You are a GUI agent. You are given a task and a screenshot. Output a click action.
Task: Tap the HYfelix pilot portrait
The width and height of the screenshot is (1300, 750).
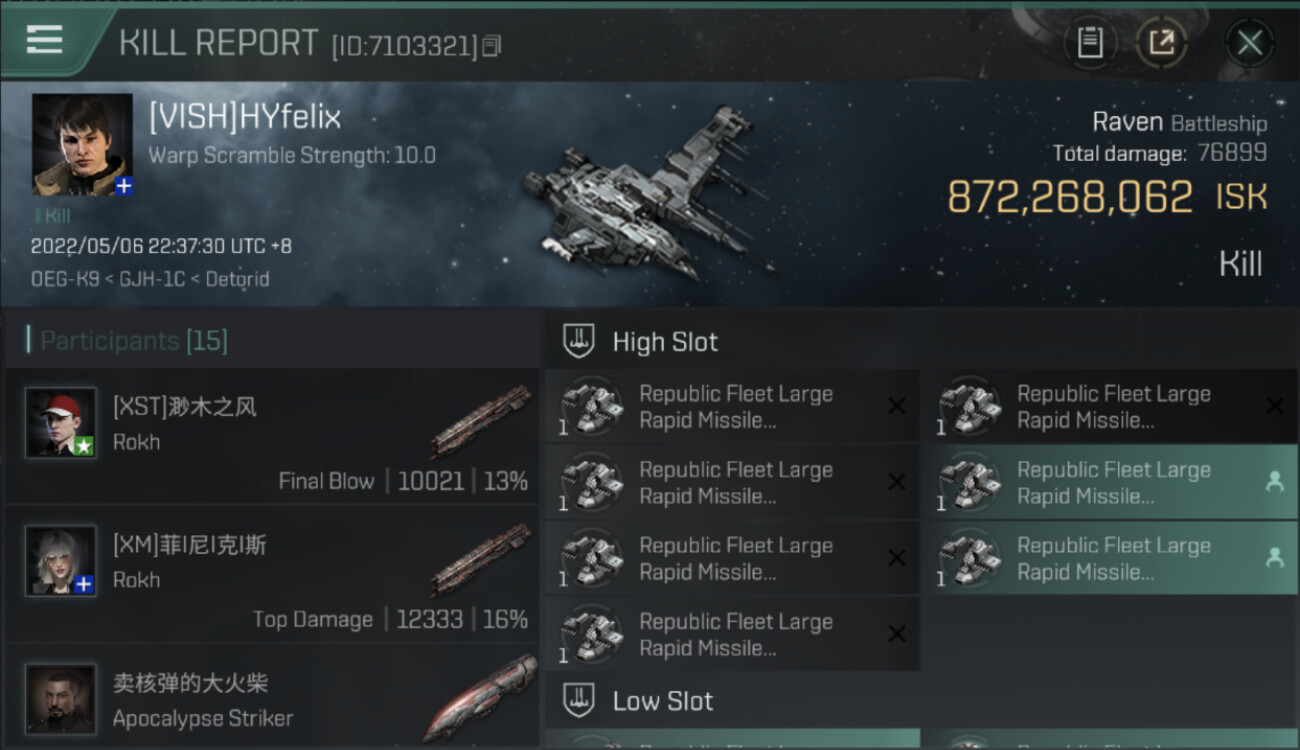82,144
